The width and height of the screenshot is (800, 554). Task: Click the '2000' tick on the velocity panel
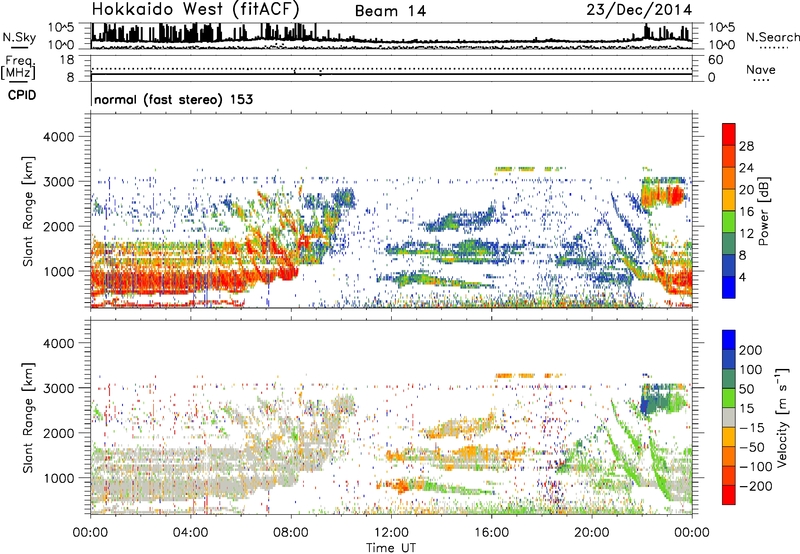click(x=58, y=433)
